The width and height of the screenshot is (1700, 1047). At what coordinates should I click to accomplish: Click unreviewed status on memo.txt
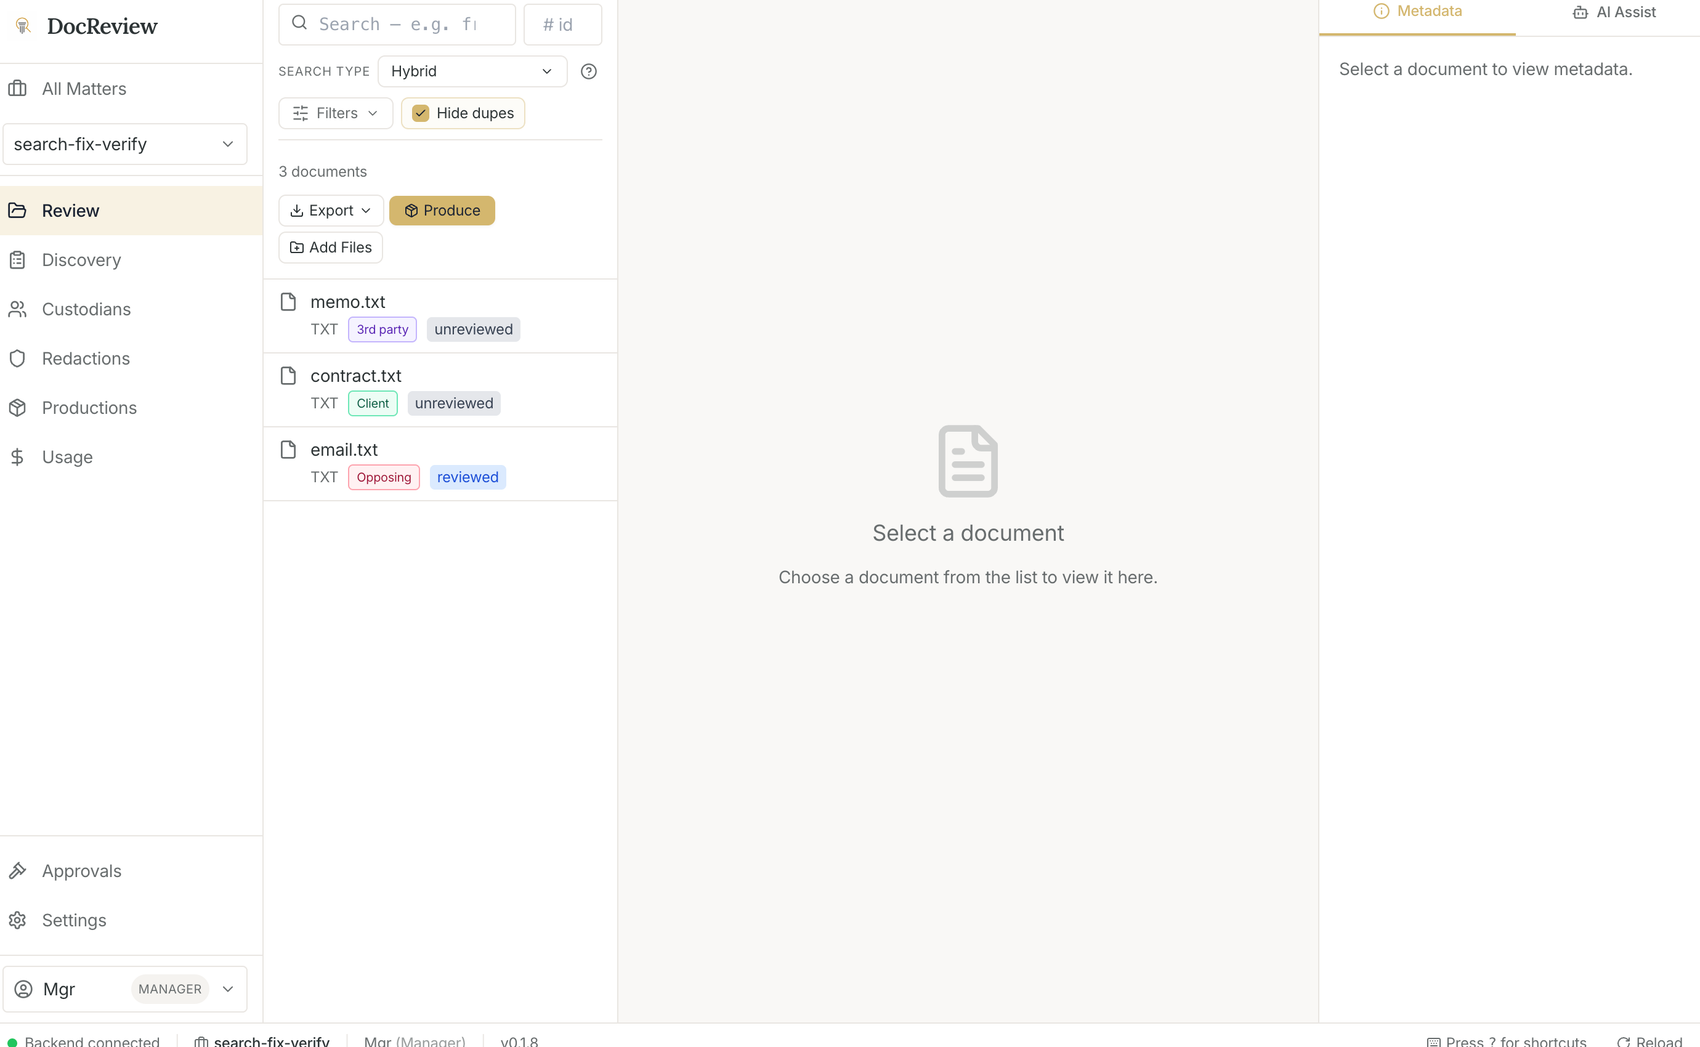474,329
